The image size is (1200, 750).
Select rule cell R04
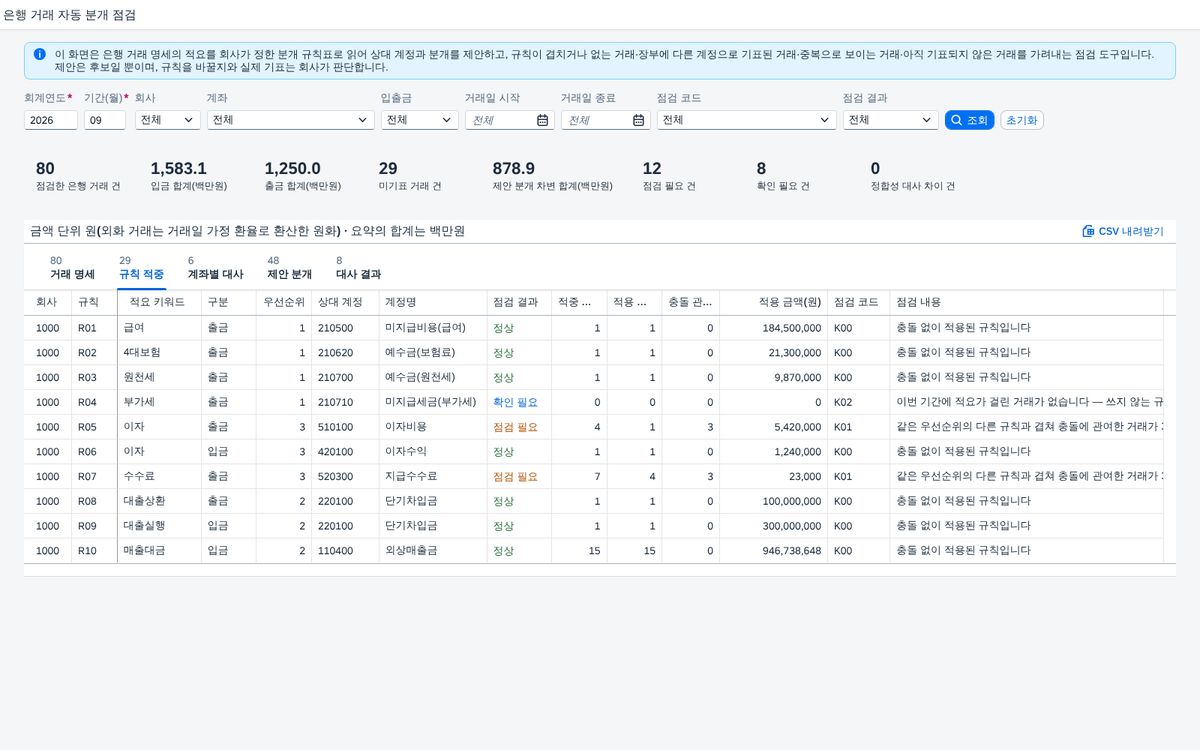[87, 402]
